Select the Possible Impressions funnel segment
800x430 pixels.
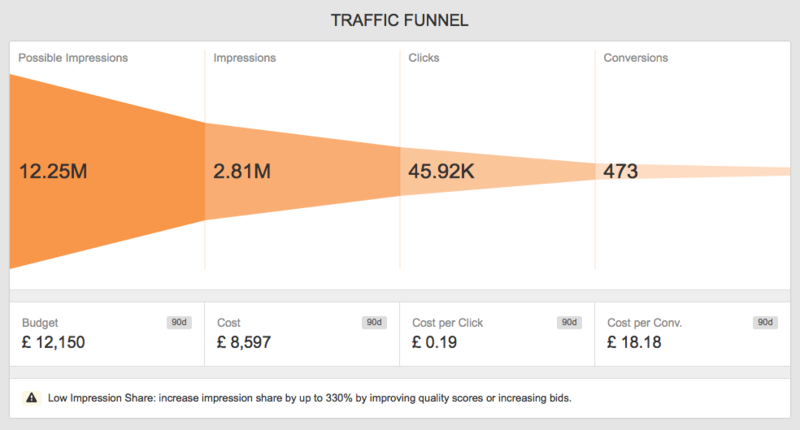[107, 171]
